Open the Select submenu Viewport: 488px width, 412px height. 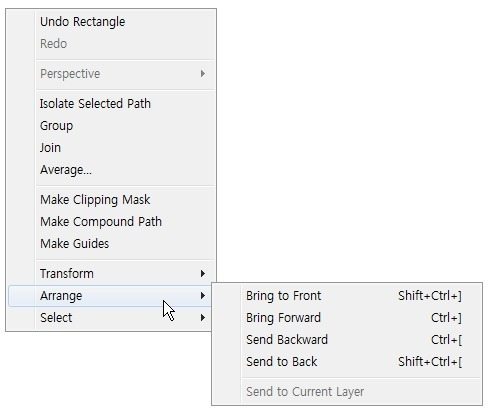[x=111, y=318]
